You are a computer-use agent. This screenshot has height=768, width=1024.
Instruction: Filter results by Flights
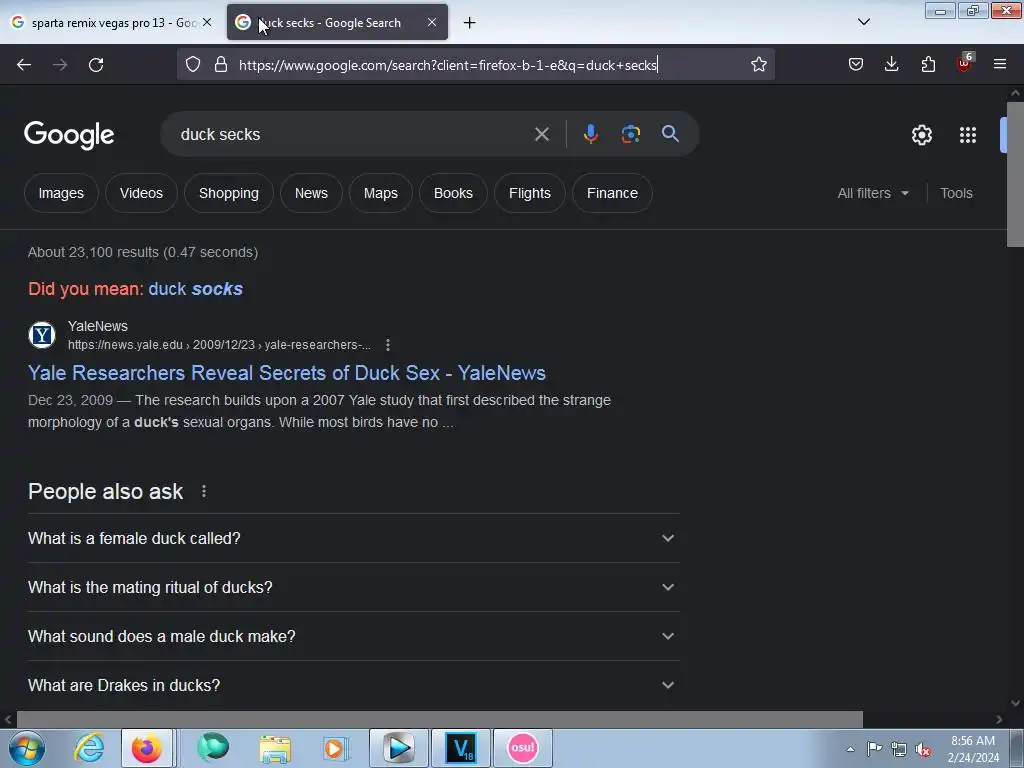[x=530, y=193]
